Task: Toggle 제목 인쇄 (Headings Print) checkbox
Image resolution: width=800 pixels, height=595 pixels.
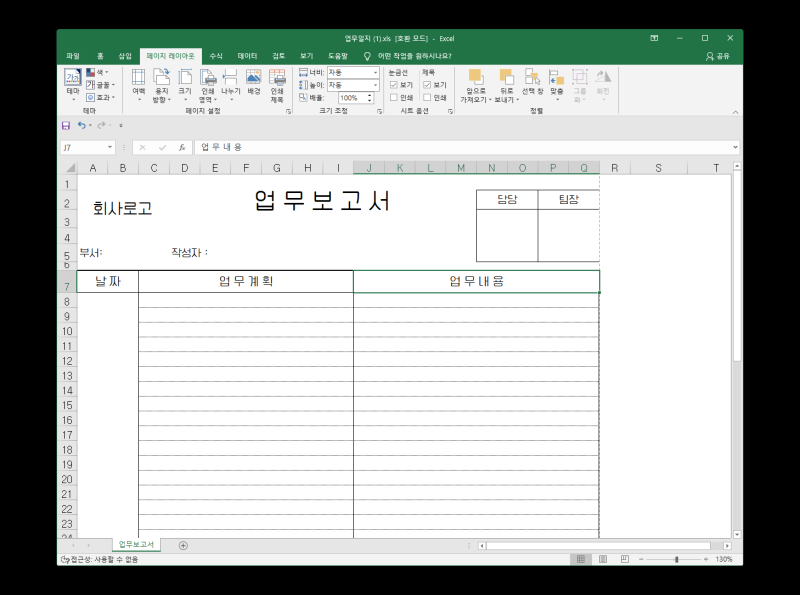Action: 427,97
